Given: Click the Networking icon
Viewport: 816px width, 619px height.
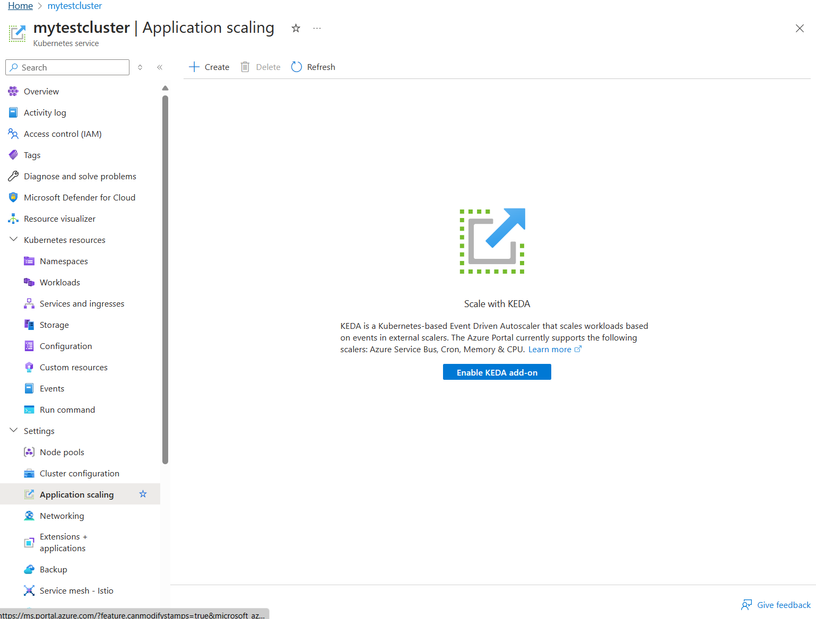Looking at the screenshot, I should point(29,516).
